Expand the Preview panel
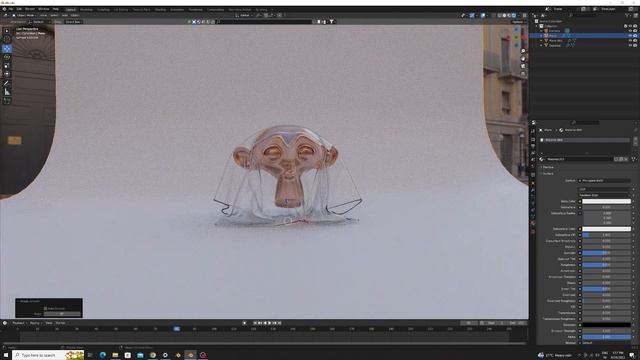This screenshot has width=640, height=360. pyautogui.click(x=547, y=167)
